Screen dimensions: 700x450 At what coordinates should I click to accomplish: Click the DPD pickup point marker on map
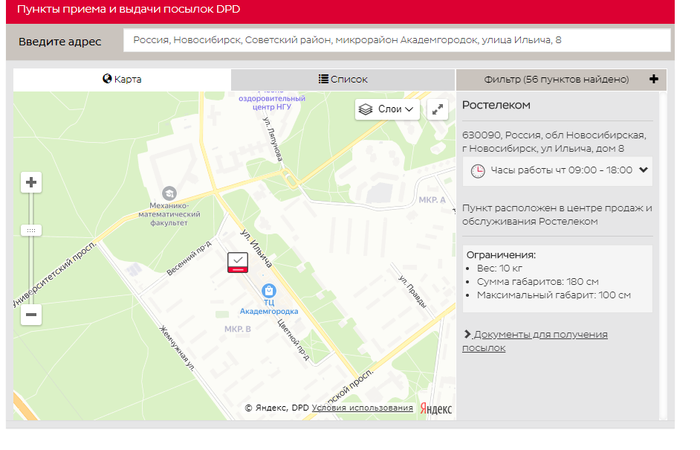pos(238,263)
